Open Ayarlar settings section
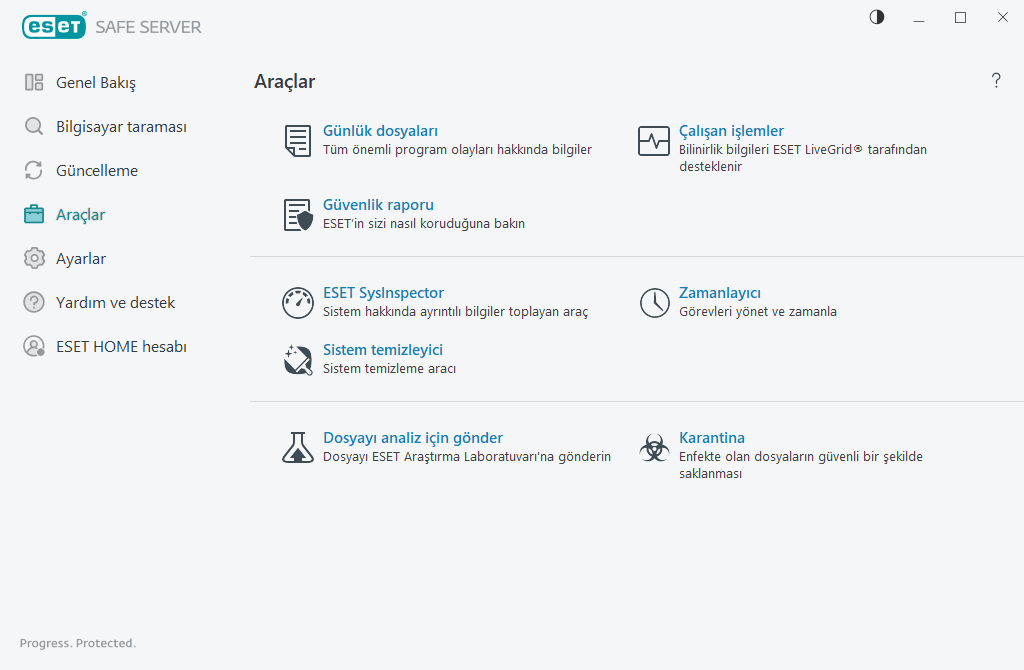This screenshot has height=670, width=1024. pos(81,258)
